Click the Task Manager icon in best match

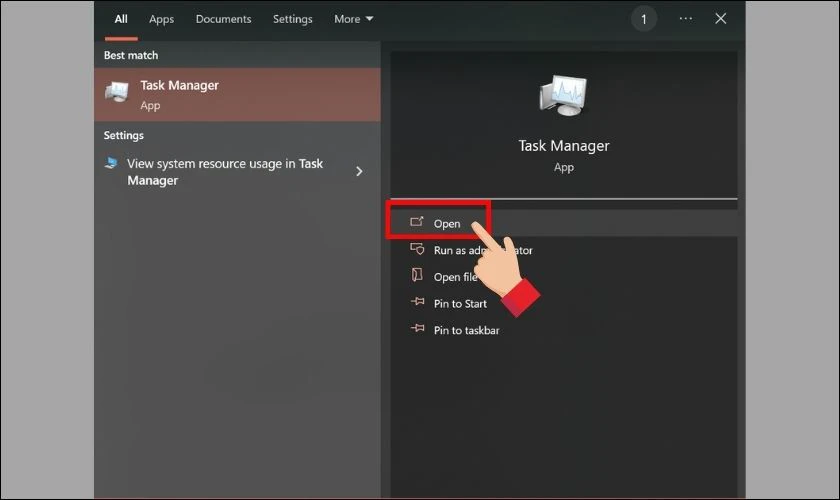(x=117, y=92)
